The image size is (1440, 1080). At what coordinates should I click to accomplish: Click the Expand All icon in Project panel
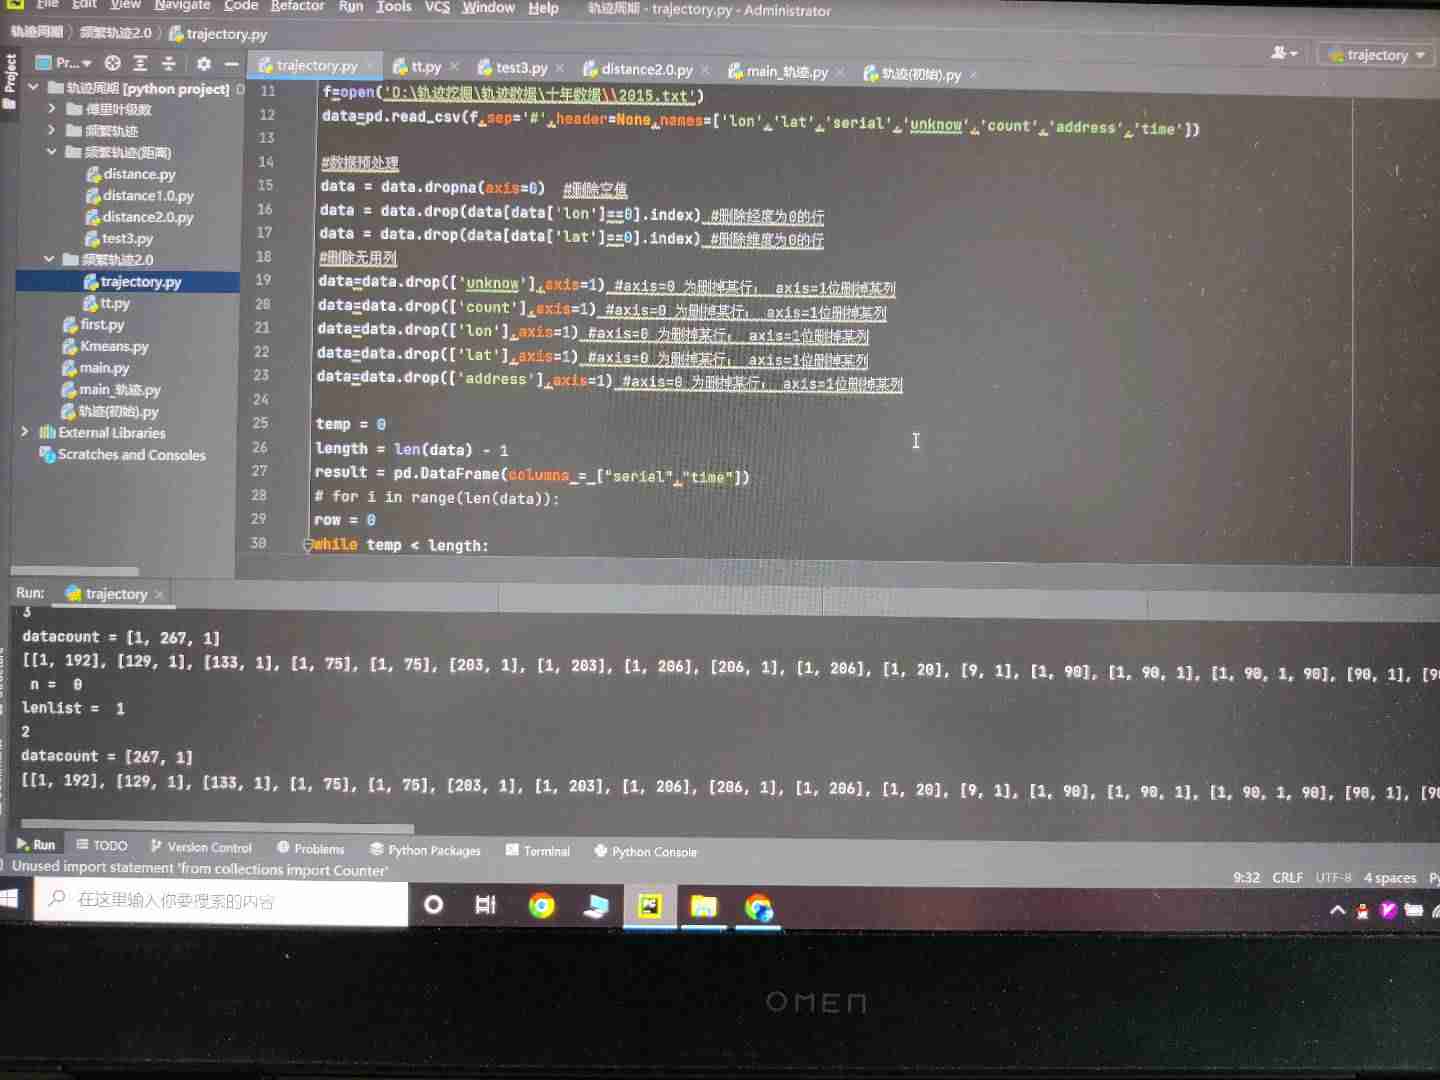(141, 63)
